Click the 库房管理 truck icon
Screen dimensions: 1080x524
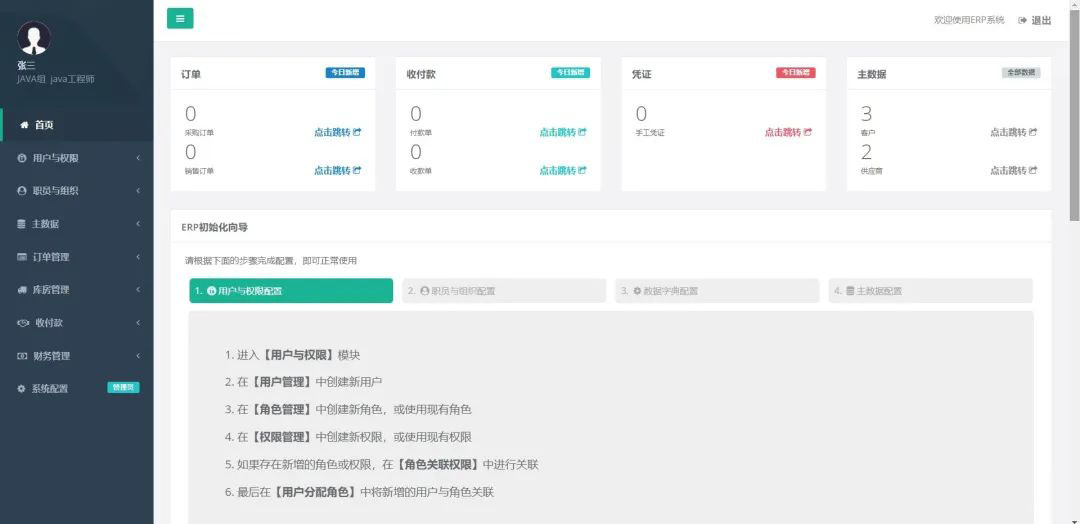point(21,290)
